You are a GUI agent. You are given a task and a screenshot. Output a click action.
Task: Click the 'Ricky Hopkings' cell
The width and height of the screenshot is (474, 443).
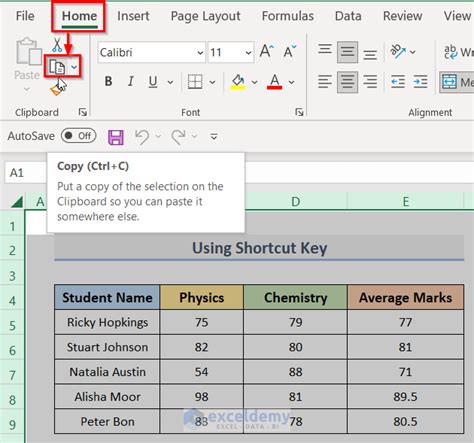pos(107,322)
